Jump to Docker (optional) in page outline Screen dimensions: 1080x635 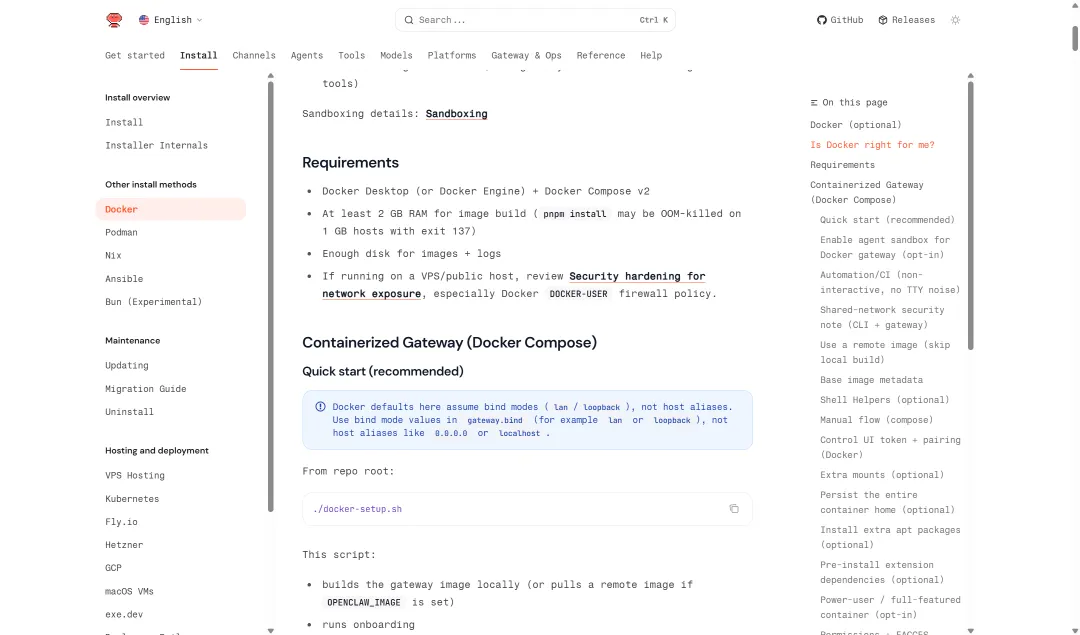[855, 125]
